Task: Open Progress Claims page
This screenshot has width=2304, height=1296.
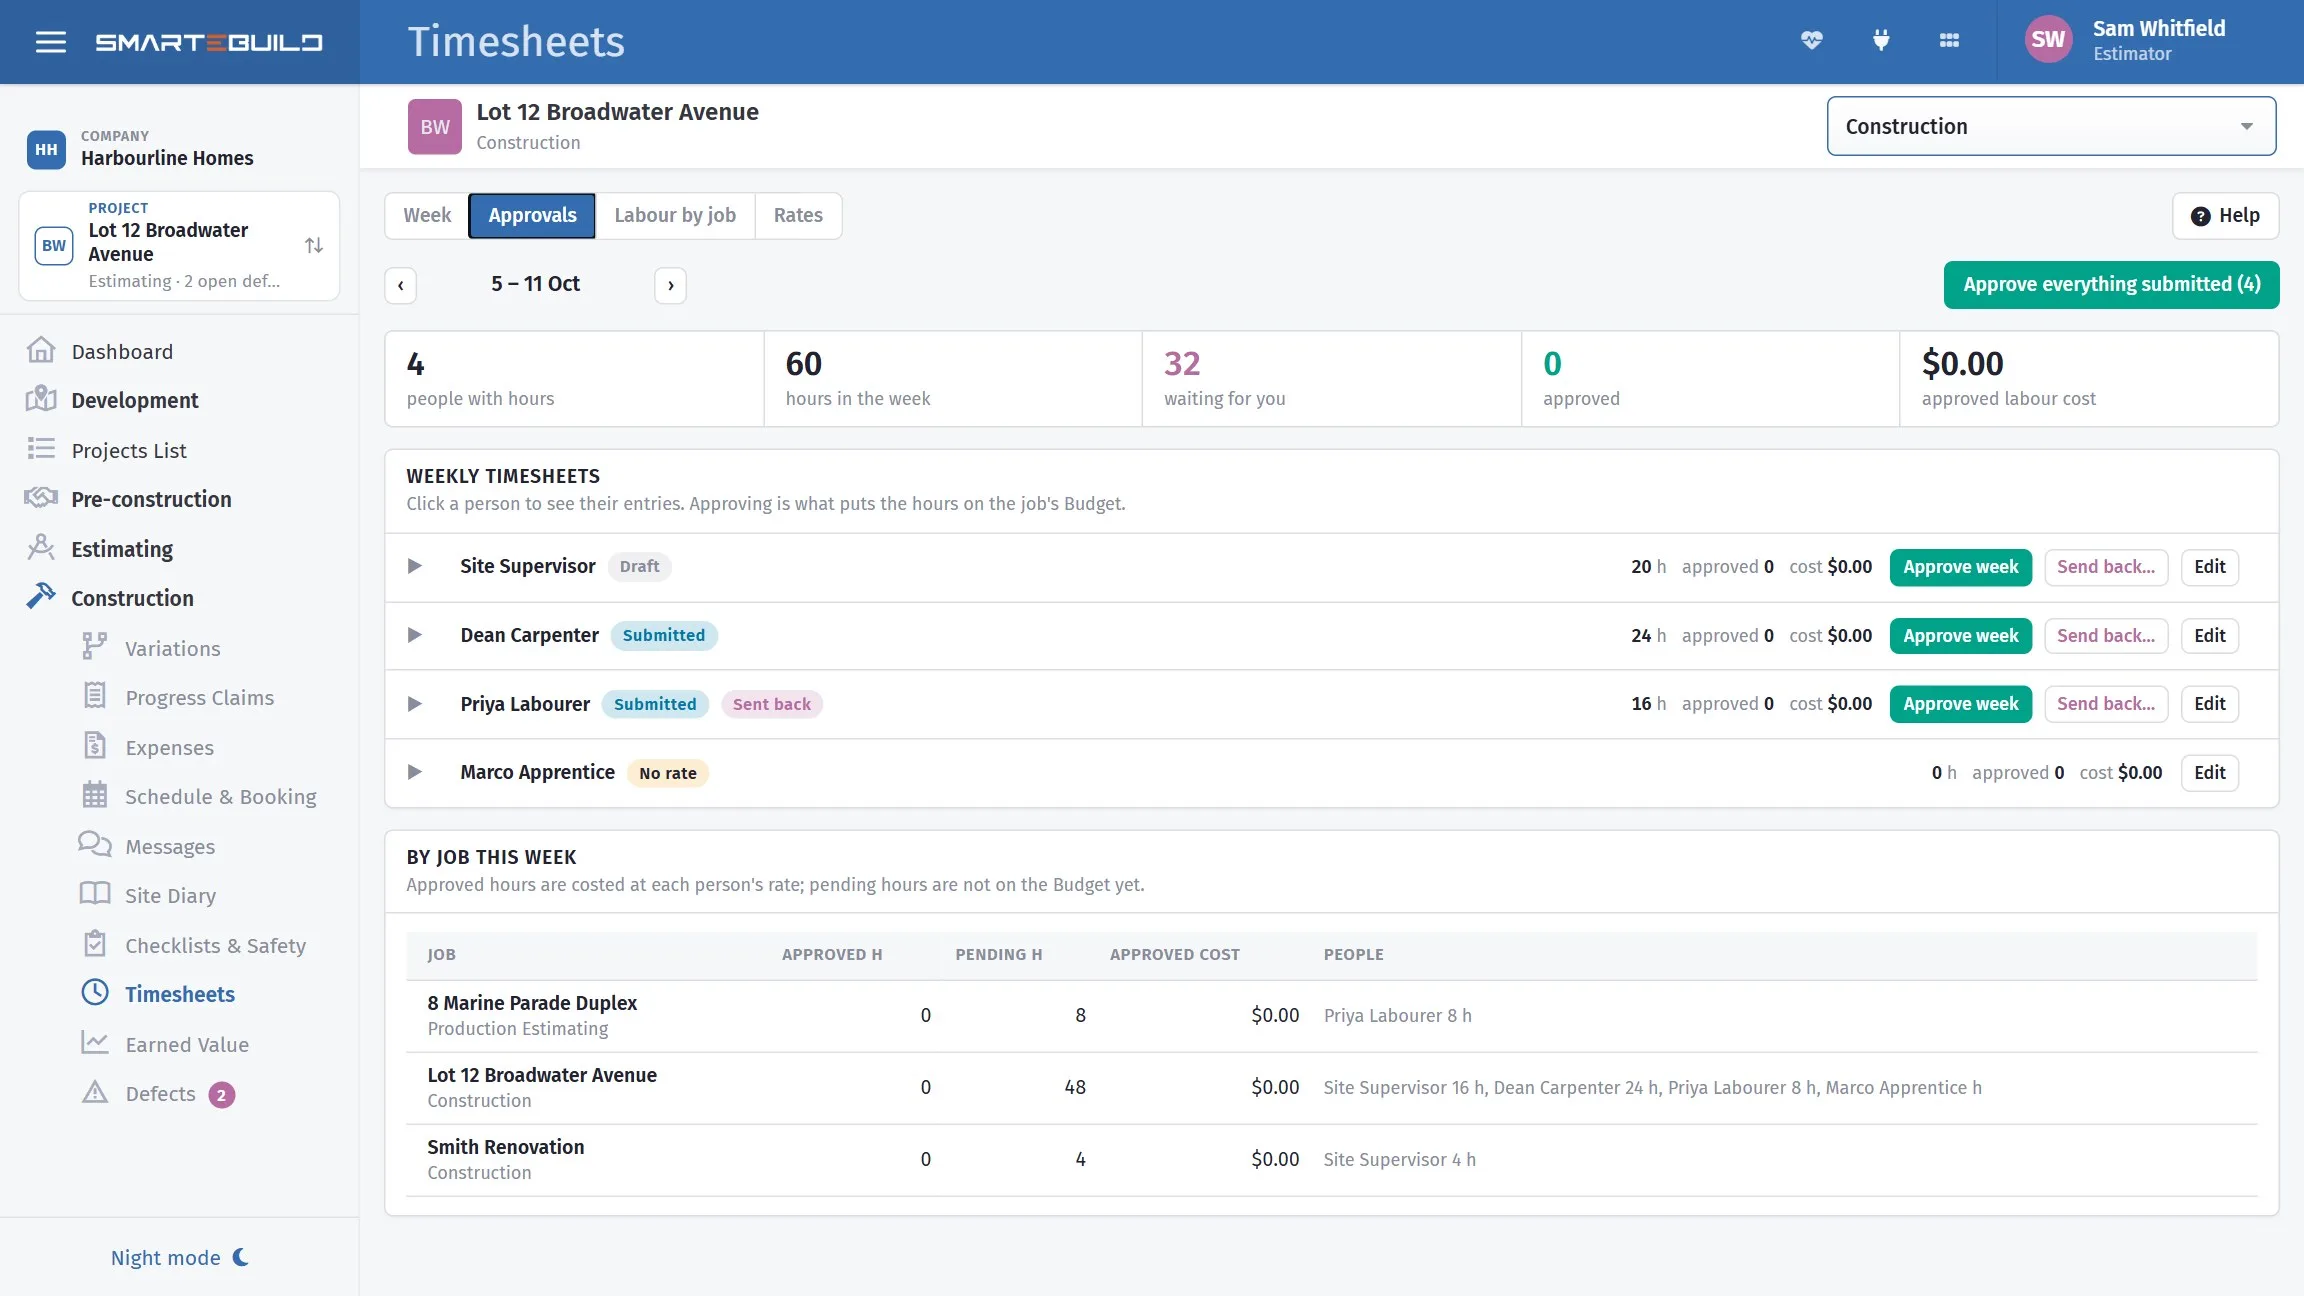Action: coord(199,697)
